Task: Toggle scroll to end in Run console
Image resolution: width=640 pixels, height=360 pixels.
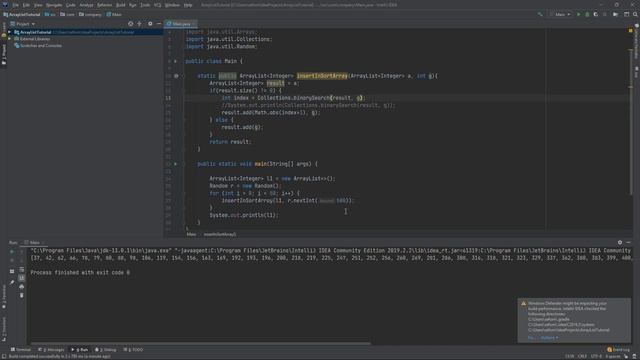Action: pyautogui.click(x=22, y=278)
